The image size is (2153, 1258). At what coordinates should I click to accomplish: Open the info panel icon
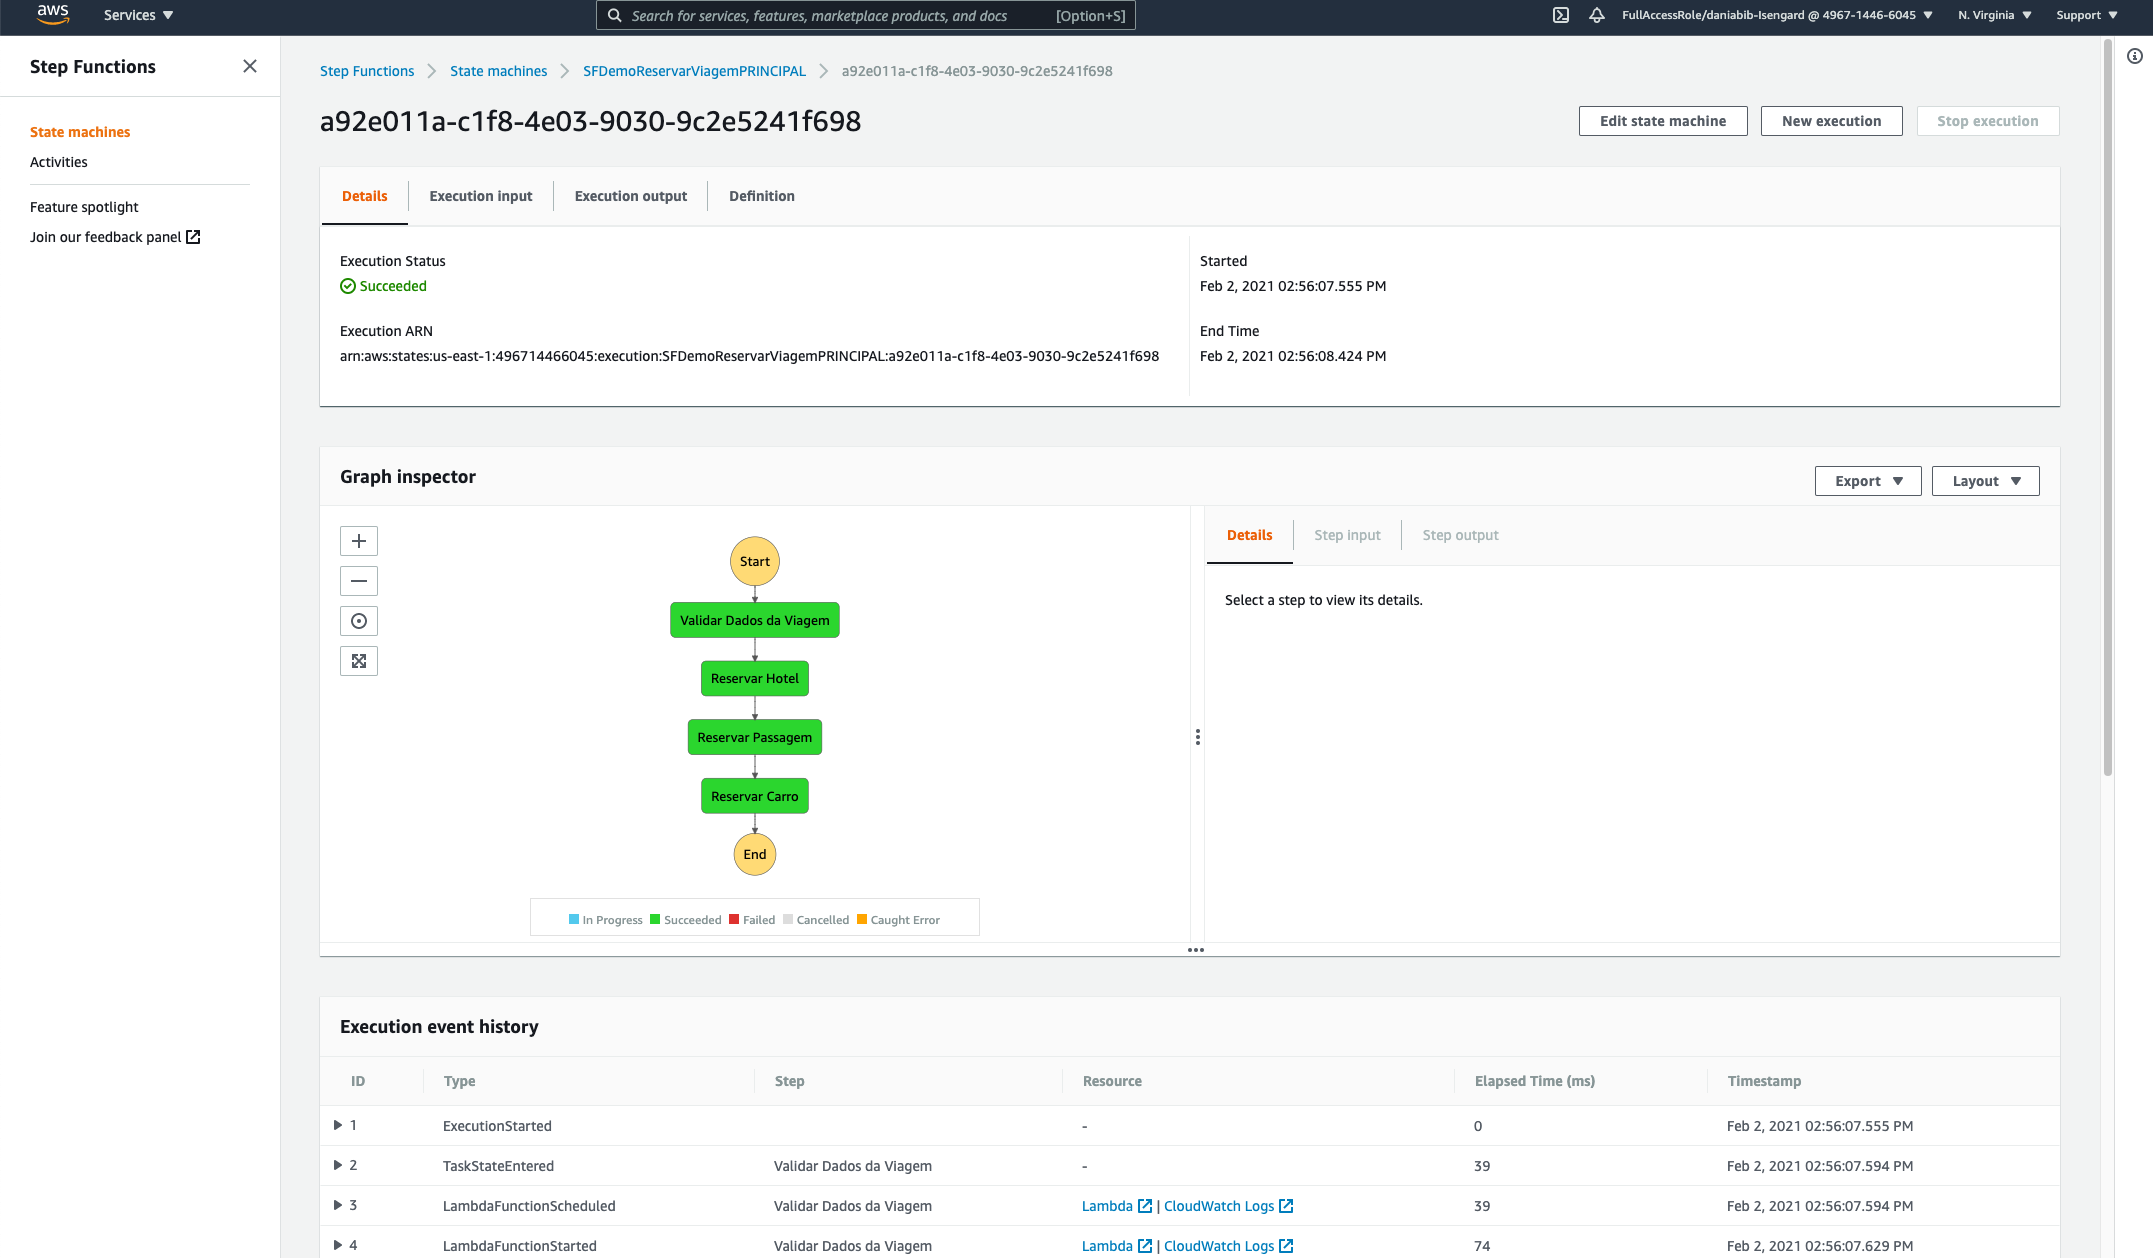[2134, 56]
